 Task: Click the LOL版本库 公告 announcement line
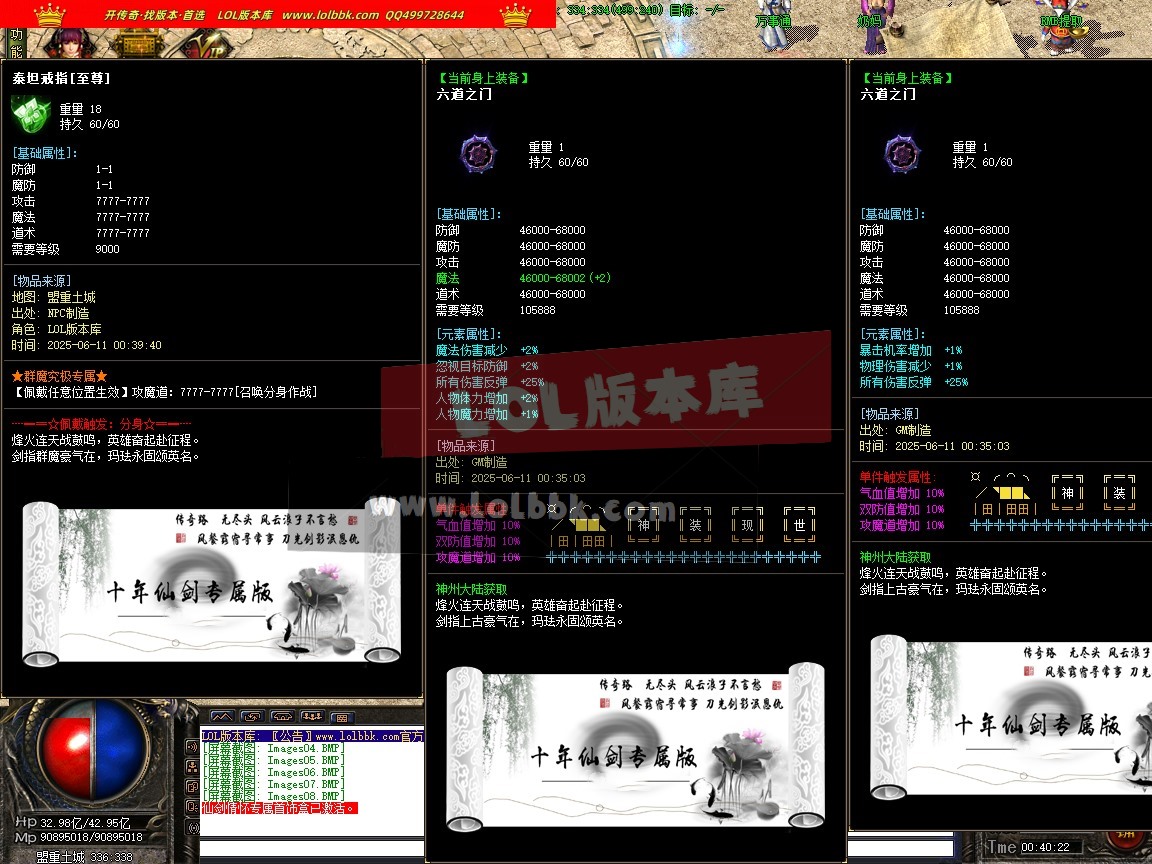click(x=312, y=736)
